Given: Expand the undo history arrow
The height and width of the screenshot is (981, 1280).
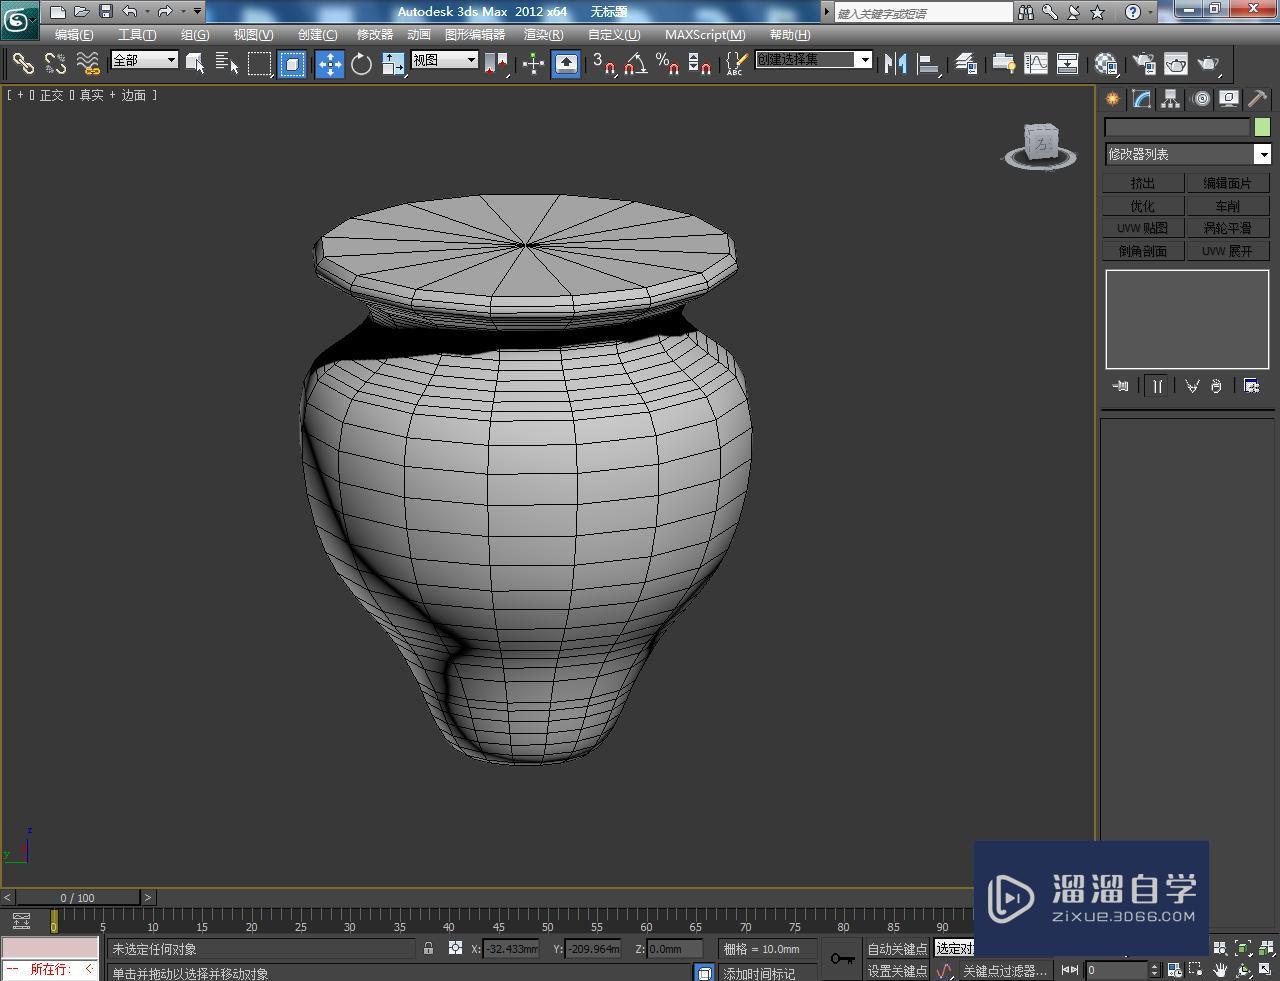Looking at the screenshot, I should coord(147,12).
